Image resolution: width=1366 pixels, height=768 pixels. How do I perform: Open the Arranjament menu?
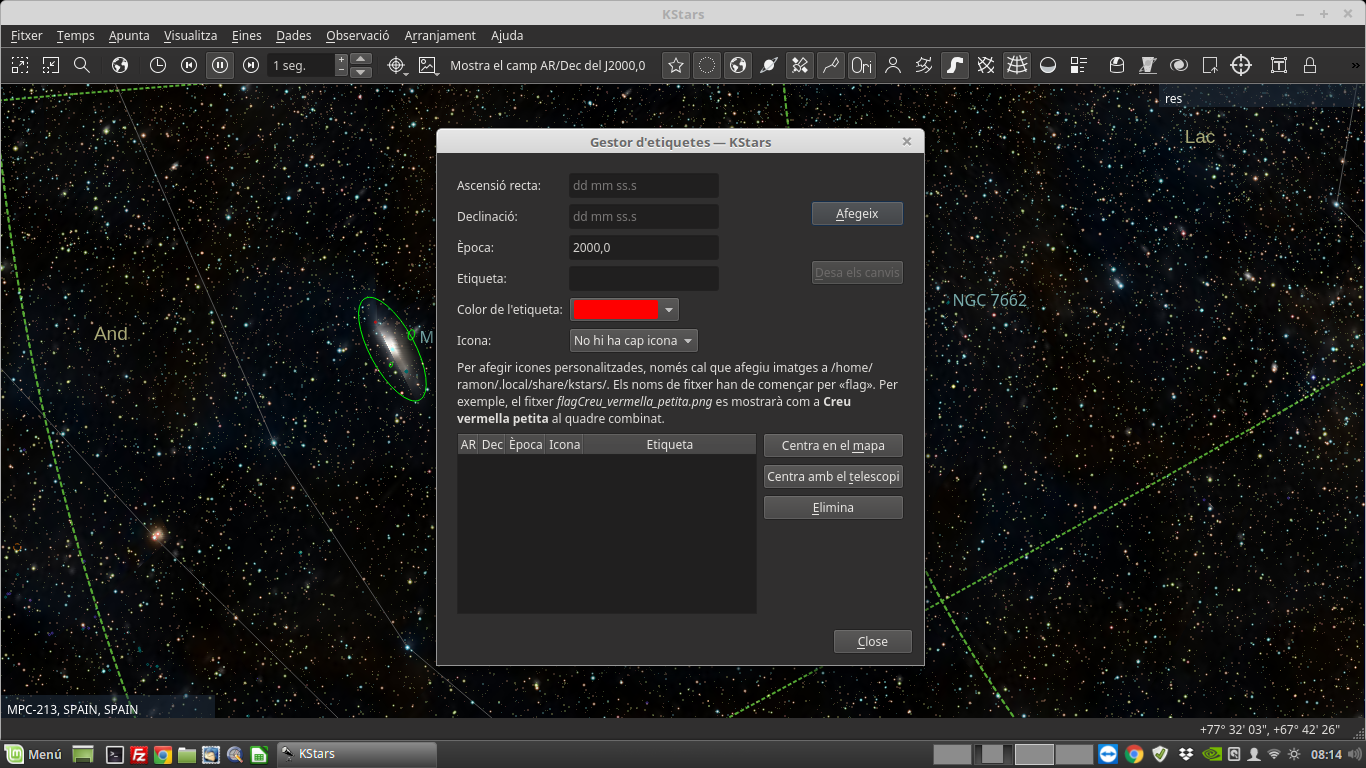(440, 35)
